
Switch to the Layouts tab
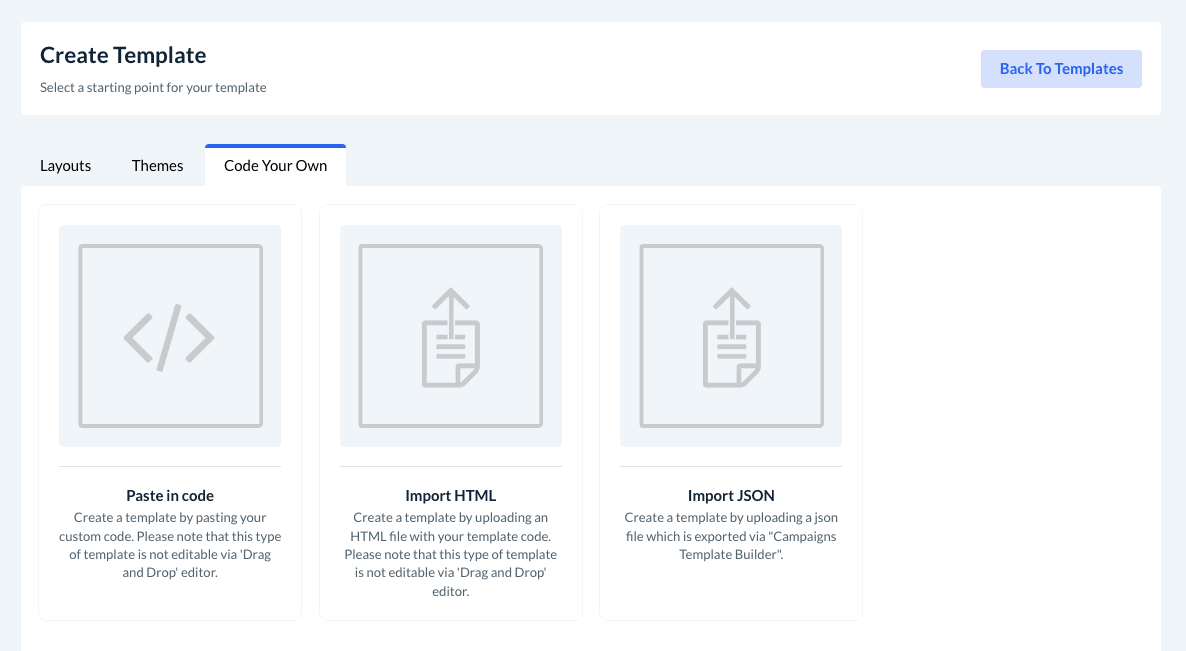(66, 166)
